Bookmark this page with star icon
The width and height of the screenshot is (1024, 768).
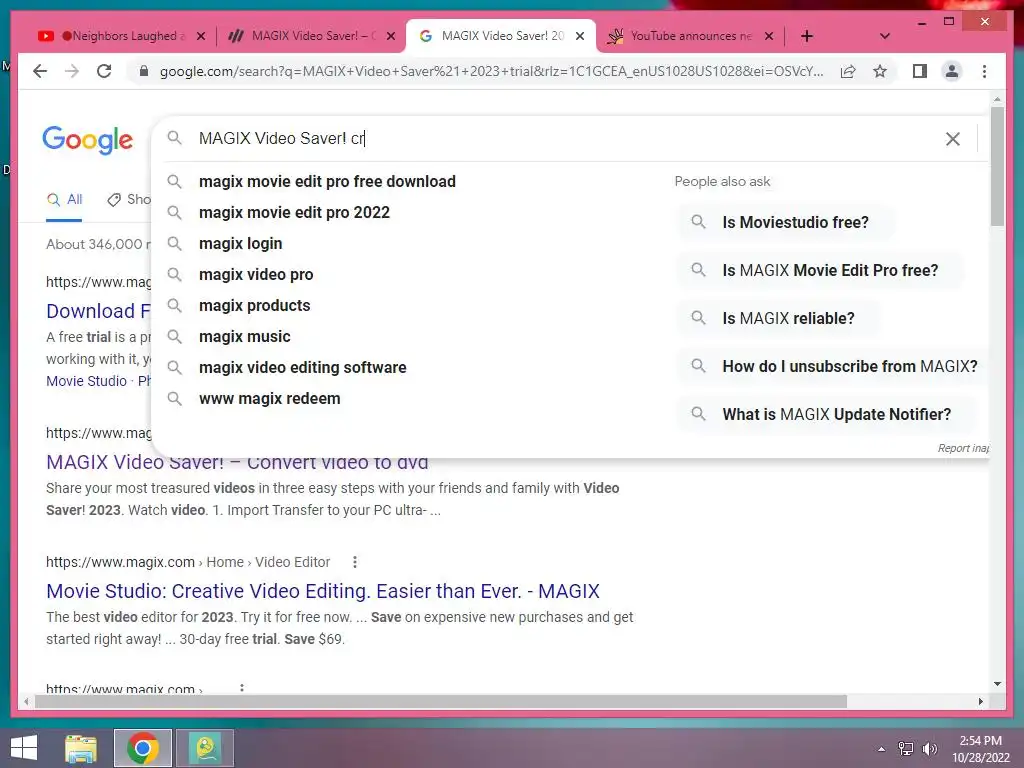tap(880, 71)
